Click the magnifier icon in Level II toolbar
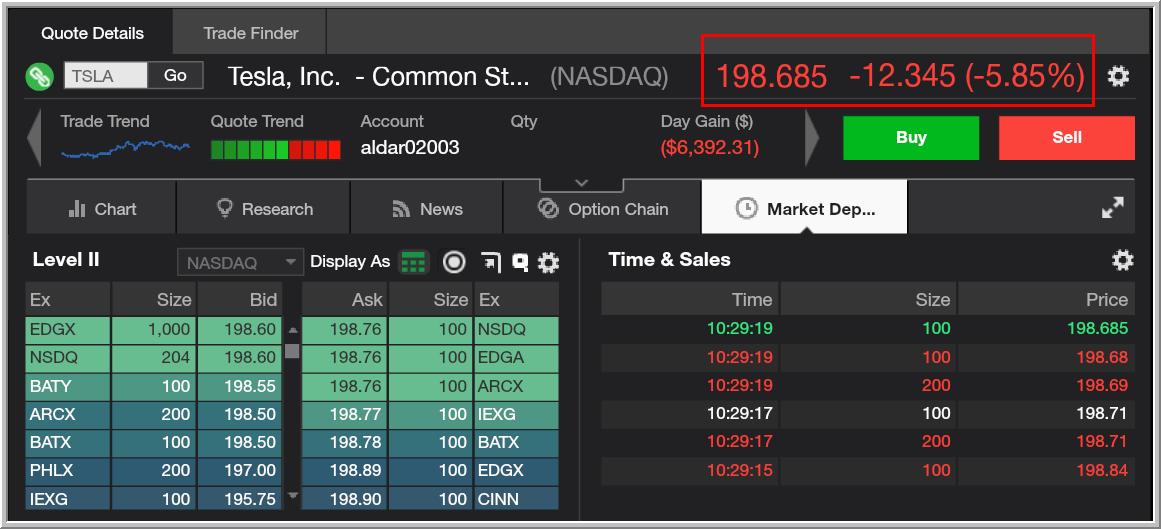Viewport: 1161px width, 529px height. point(521,262)
